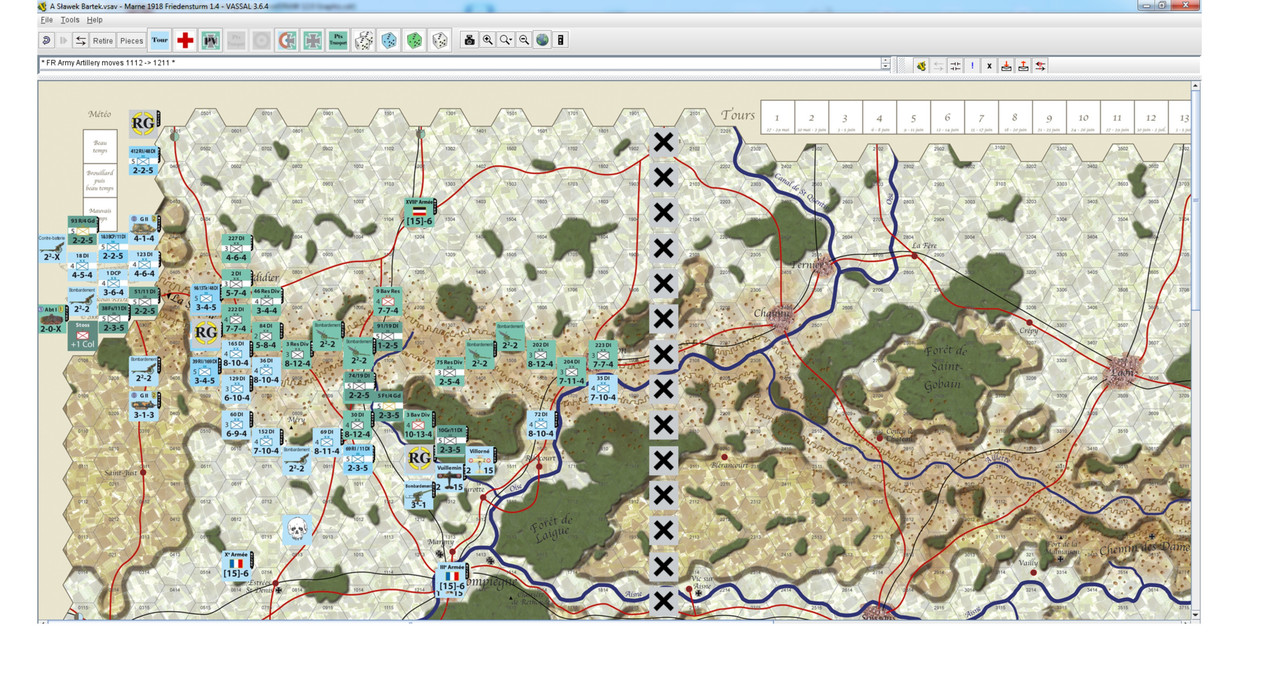Click turn 10 on the Tours track
This screenshot has height=693, width=1280.
coord(1083,117)
